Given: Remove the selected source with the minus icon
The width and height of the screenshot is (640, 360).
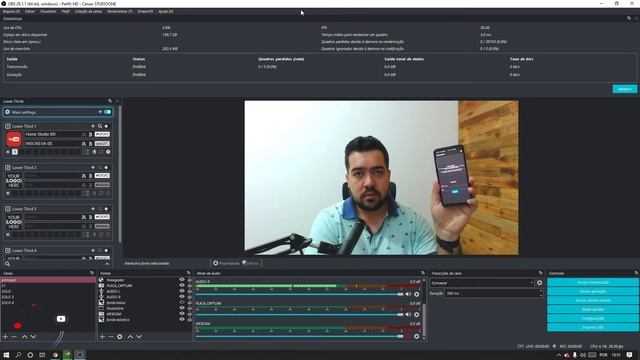Looking at the screenshot, I should 111,337.
